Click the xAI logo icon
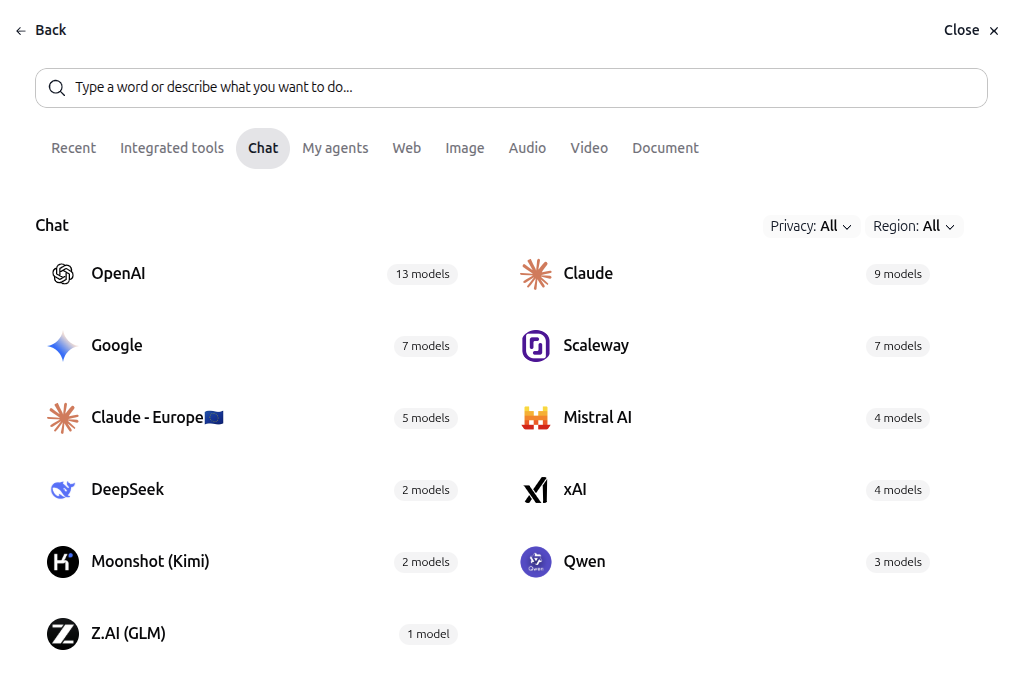The width and height of the screenshot is (1026, 673). (x=536, y=490)
